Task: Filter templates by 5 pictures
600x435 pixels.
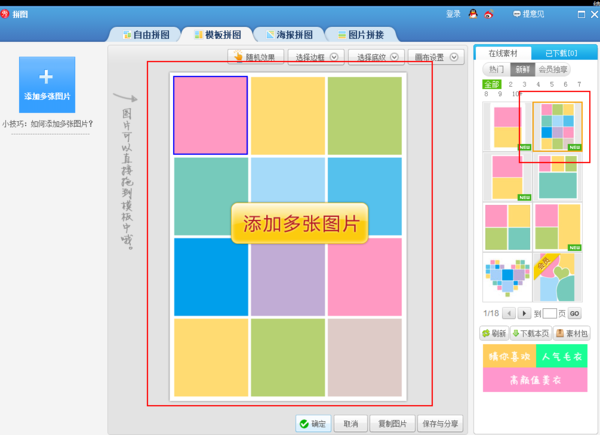Action: point(551,84)
